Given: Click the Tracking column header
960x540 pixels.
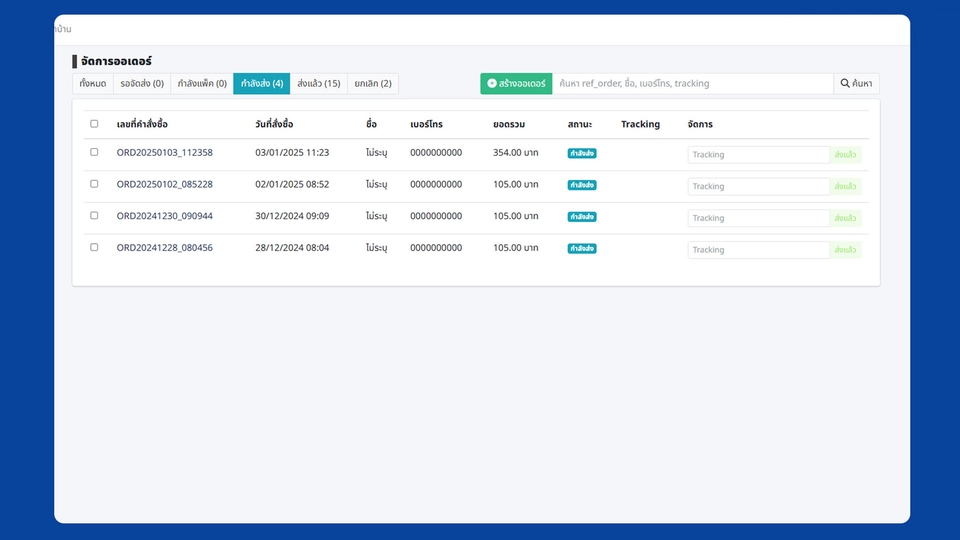Looking at the screenshot, I should 640,124.
